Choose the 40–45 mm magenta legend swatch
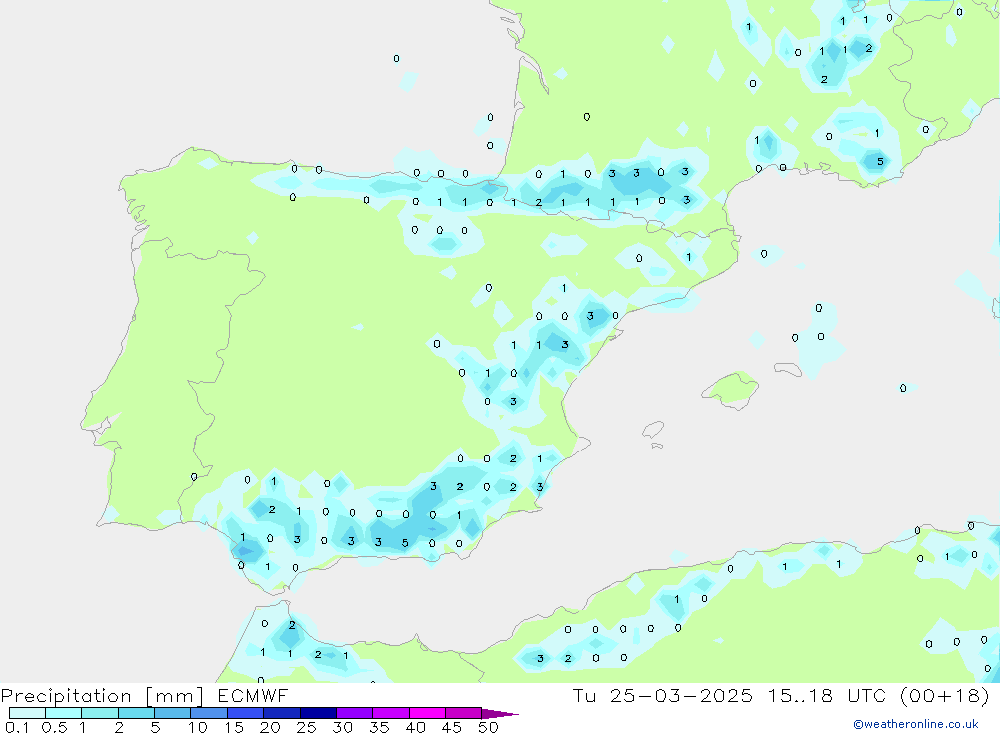 coord(427,713)
